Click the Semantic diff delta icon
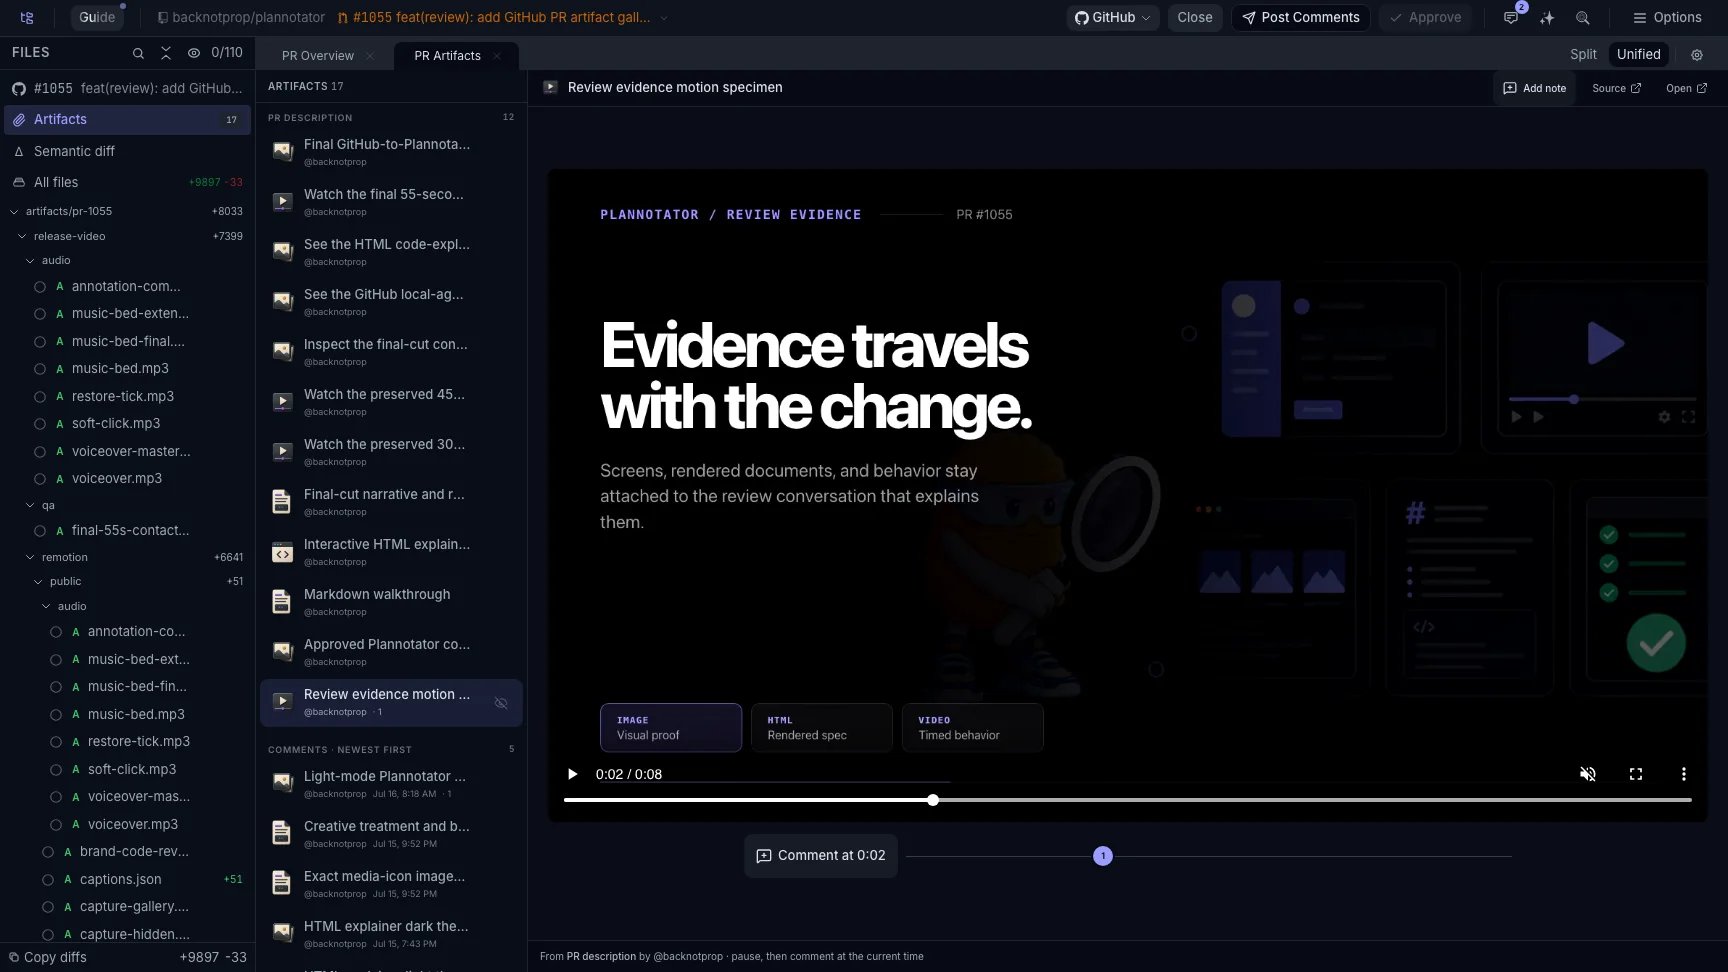 [19, 151]
